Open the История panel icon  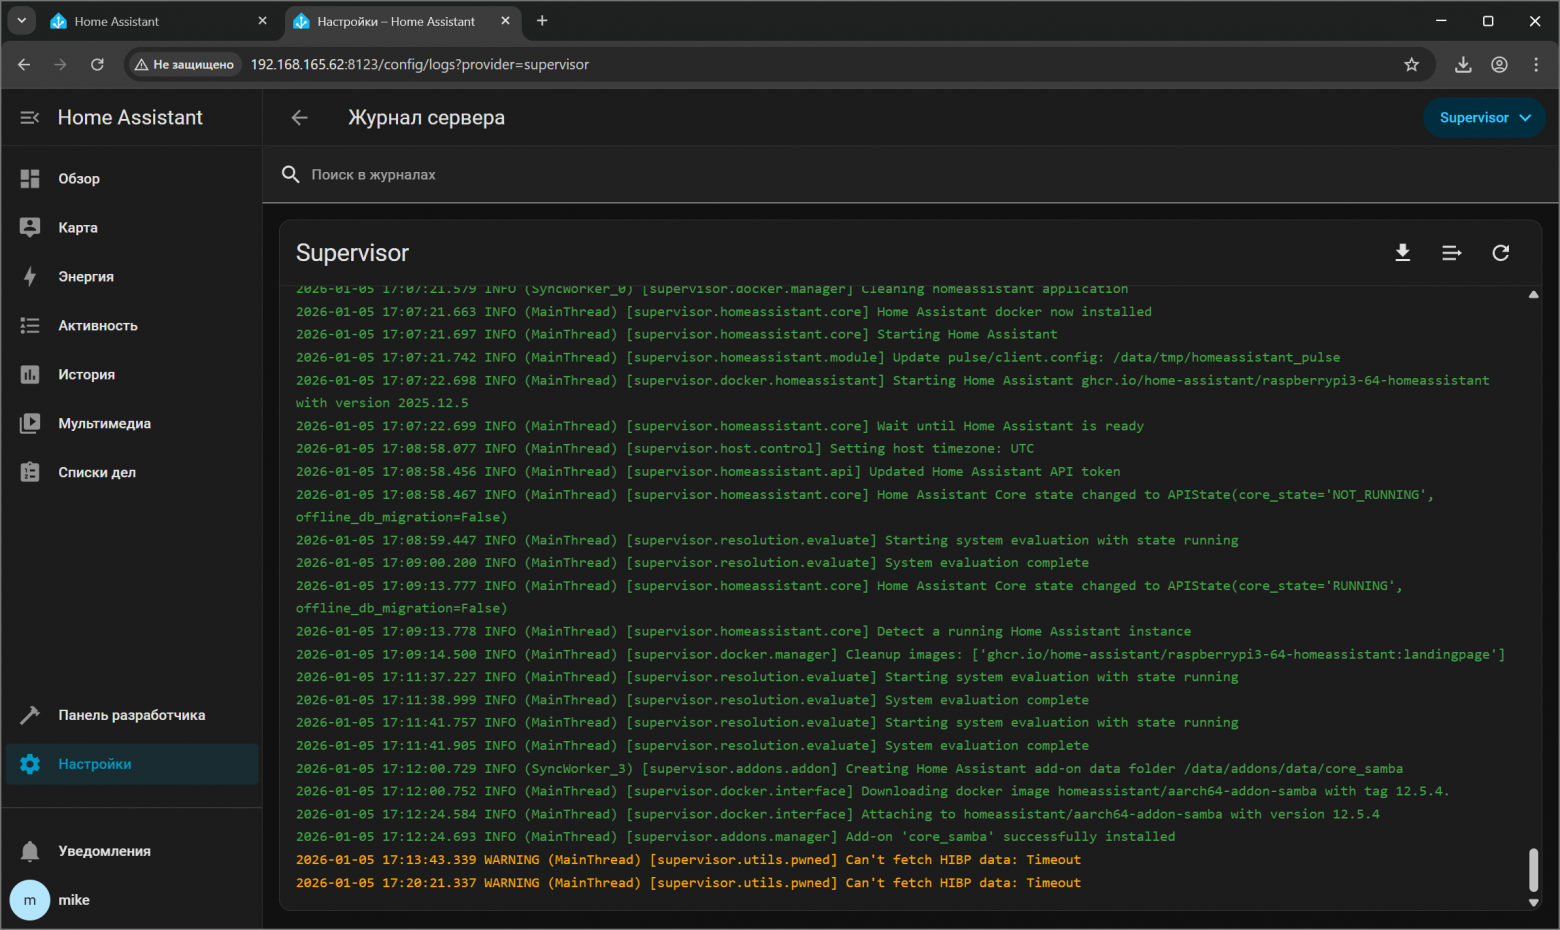pos(32,374)
